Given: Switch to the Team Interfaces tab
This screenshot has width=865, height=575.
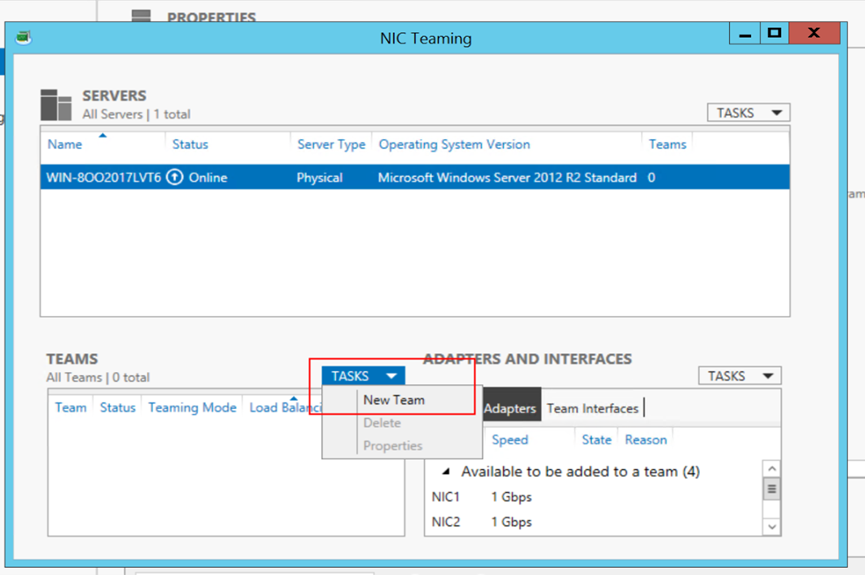Looking at the screenshot, I should pyautogui.click(x=592, y=408).
